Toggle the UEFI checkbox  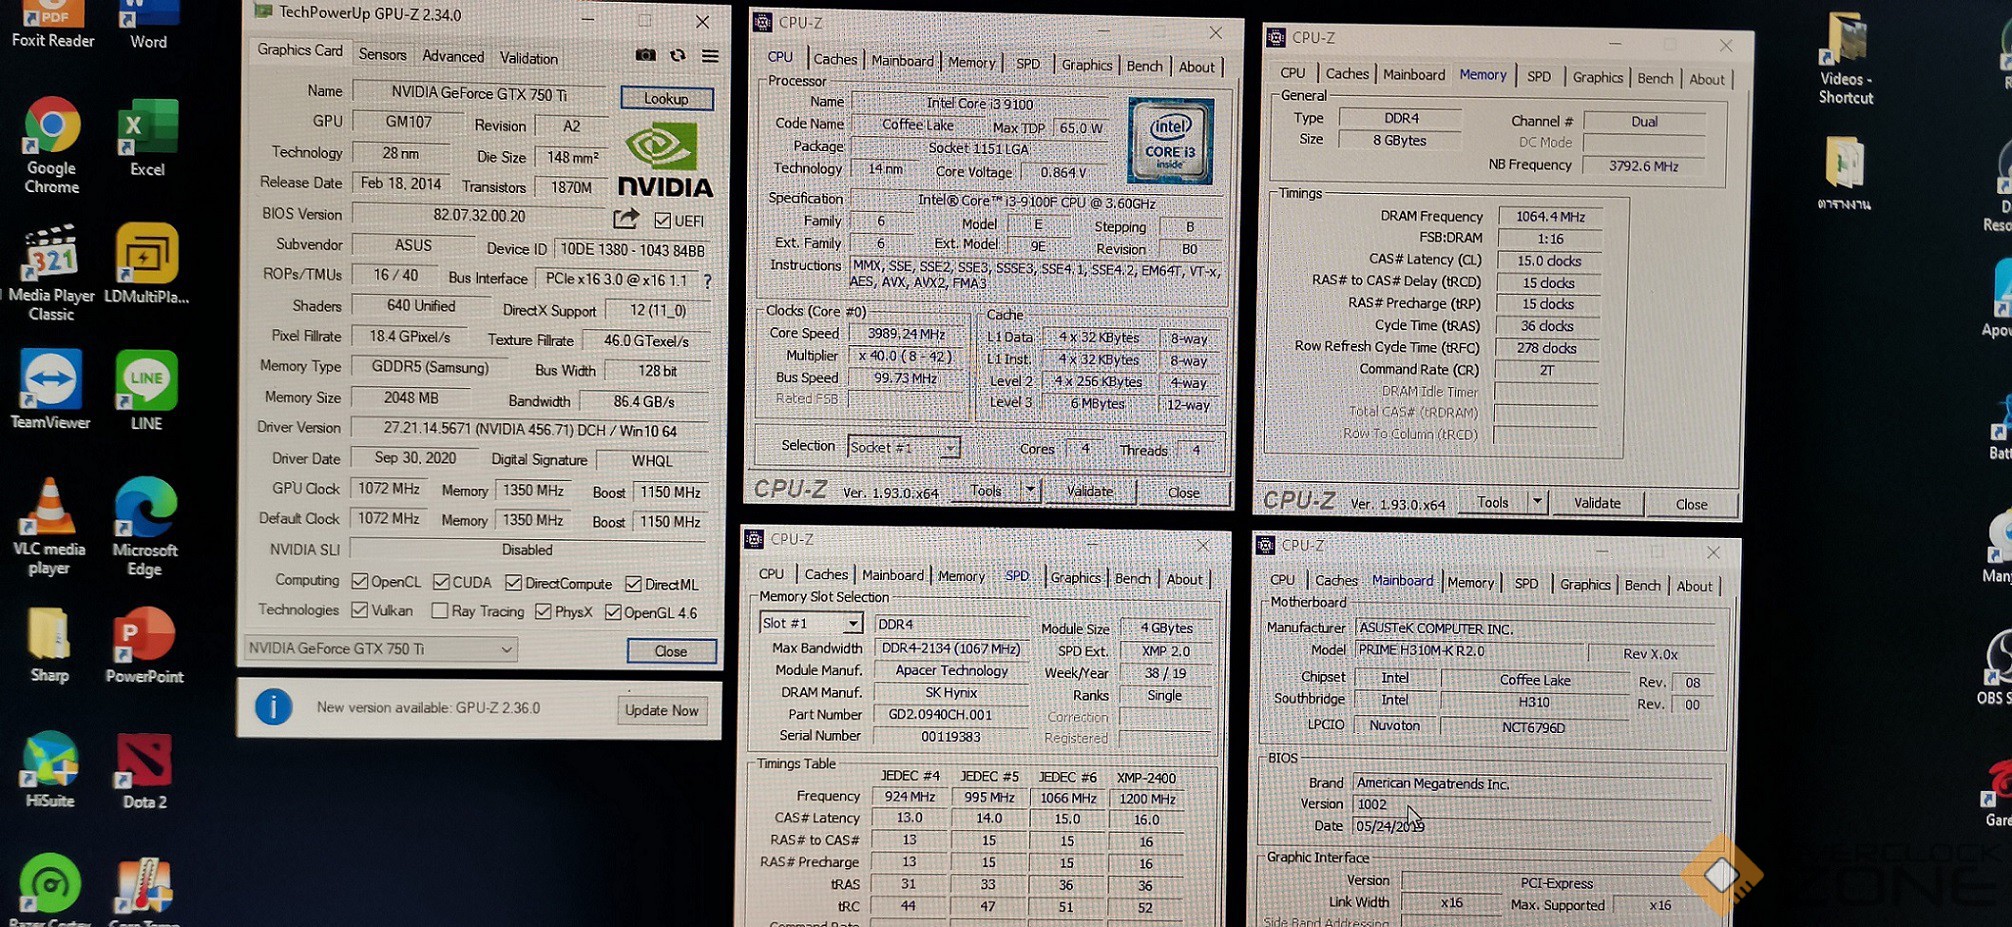[662, 220]
